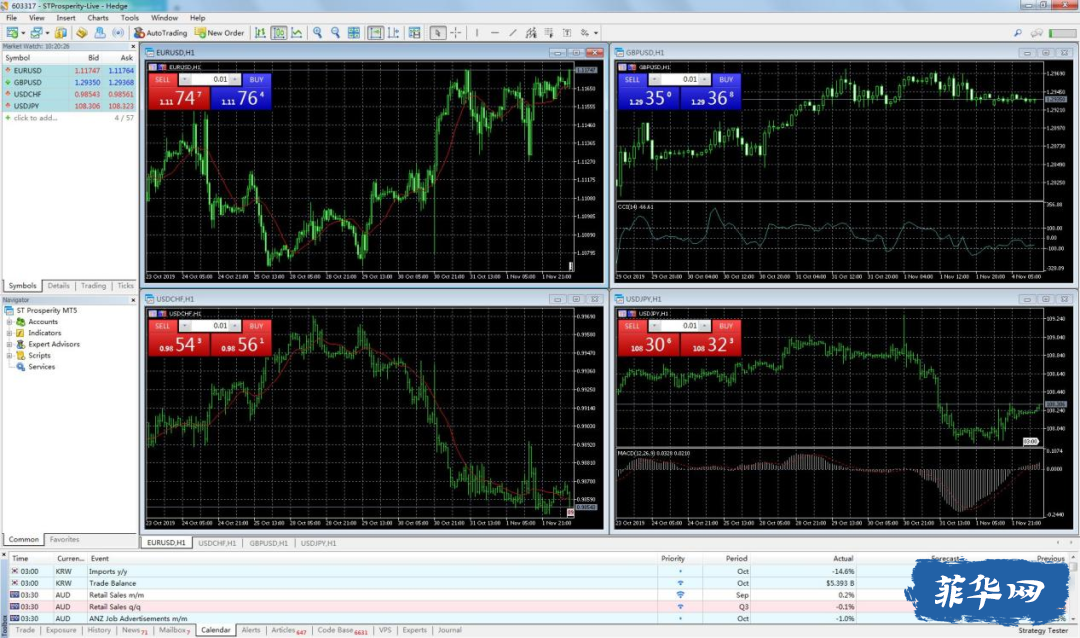
Task: Switch to Market Watch Details tab
Action: point(59,285)
